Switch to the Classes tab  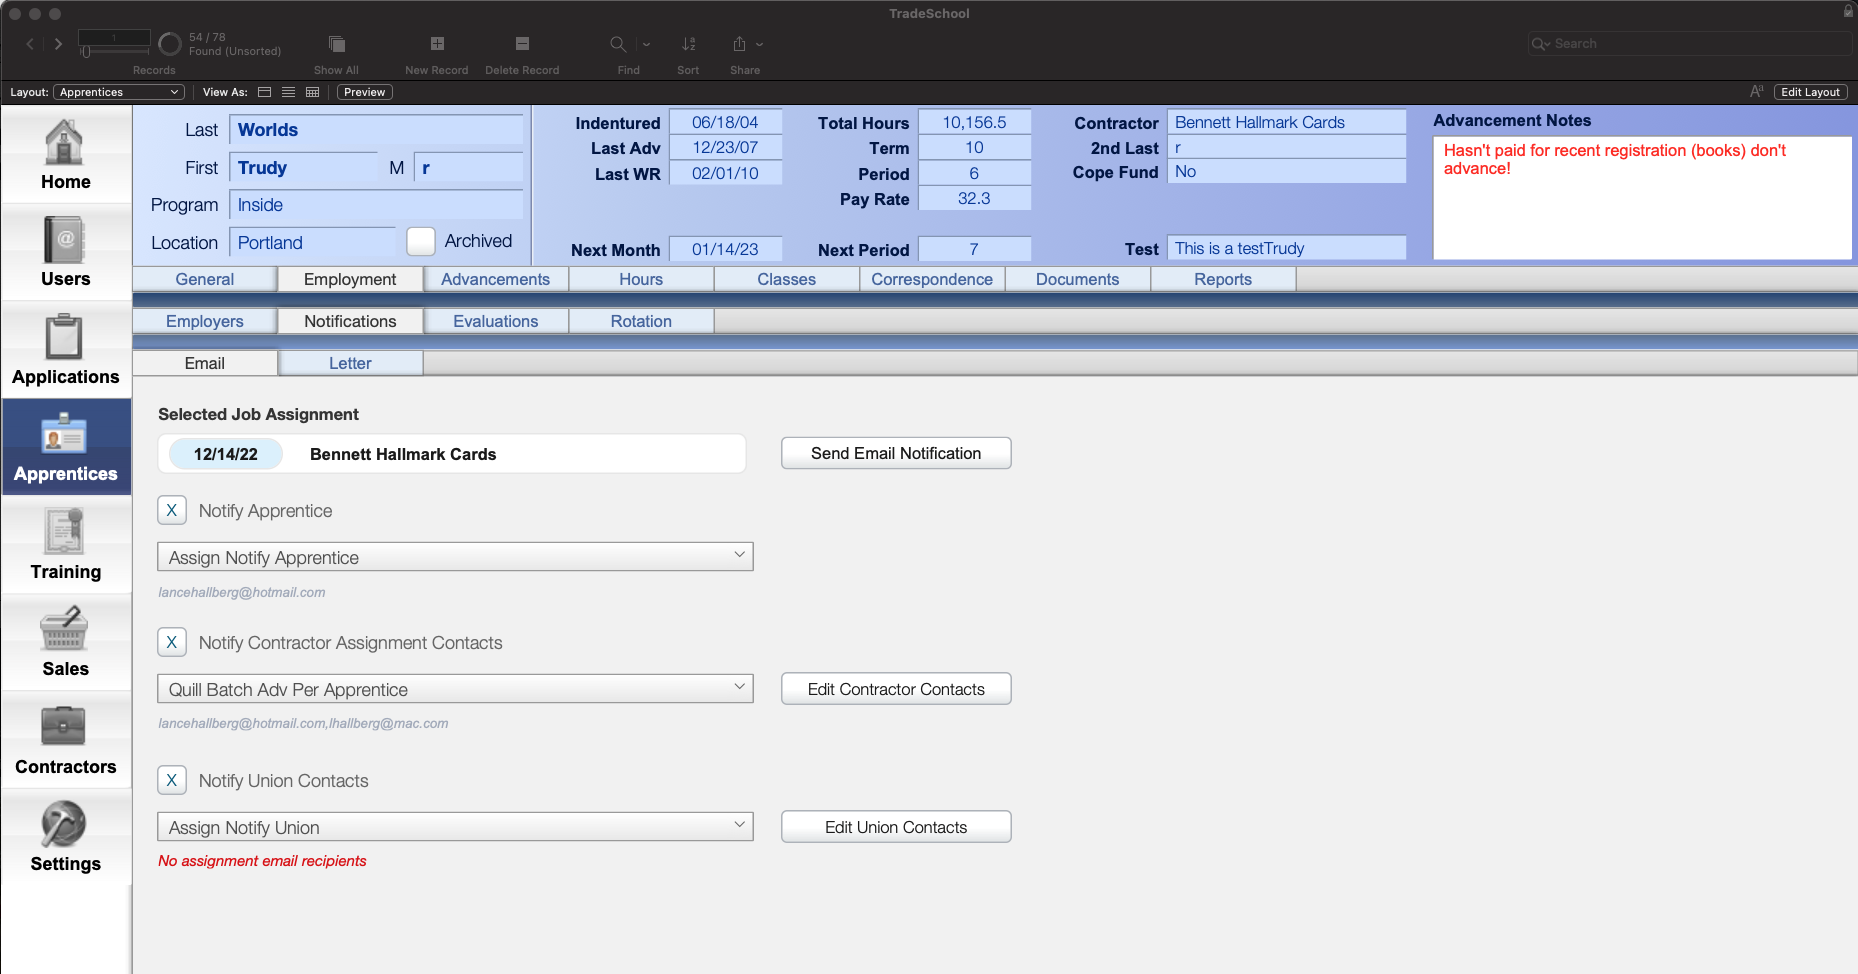point(787,279)
